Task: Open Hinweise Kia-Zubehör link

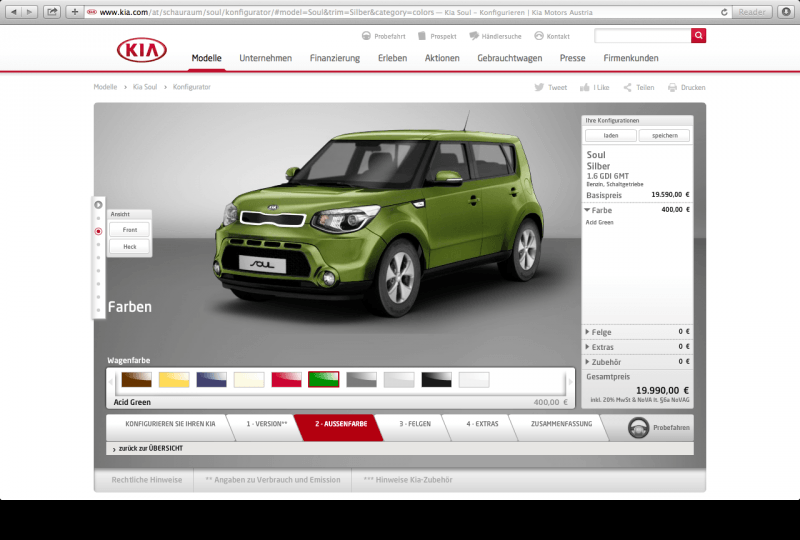Action: (x=408, y=480)
